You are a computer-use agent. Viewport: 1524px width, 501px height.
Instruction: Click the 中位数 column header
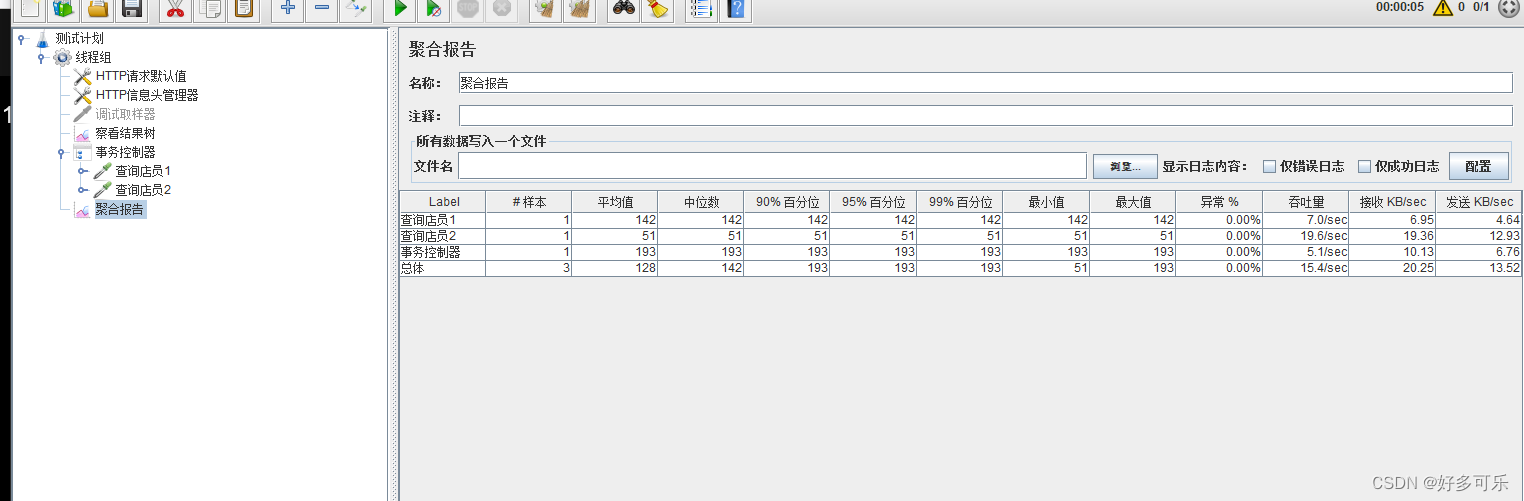701,202
